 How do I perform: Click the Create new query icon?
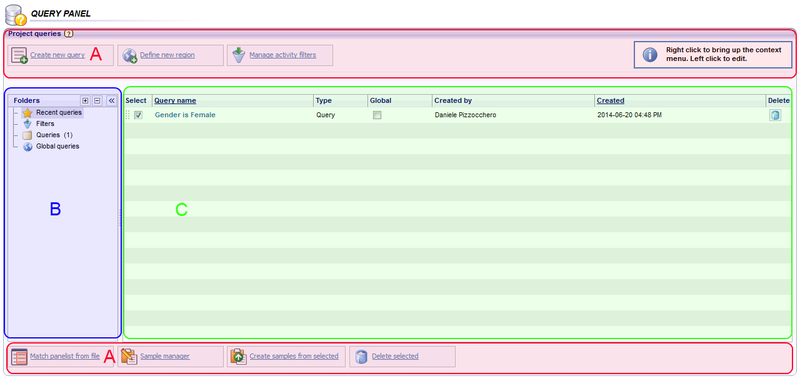[19, 55]
